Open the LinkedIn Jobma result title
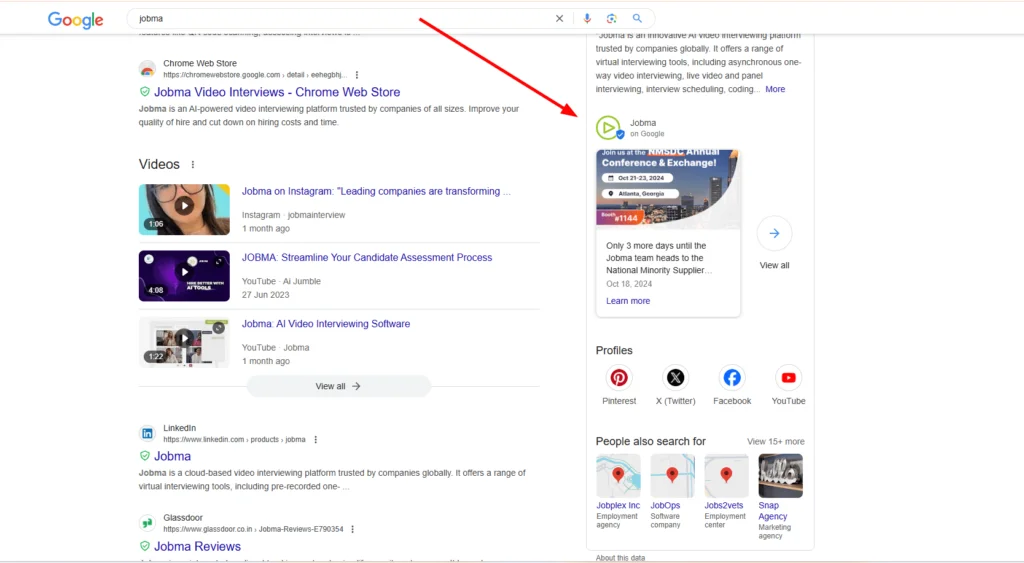 [x=172, y=456]
